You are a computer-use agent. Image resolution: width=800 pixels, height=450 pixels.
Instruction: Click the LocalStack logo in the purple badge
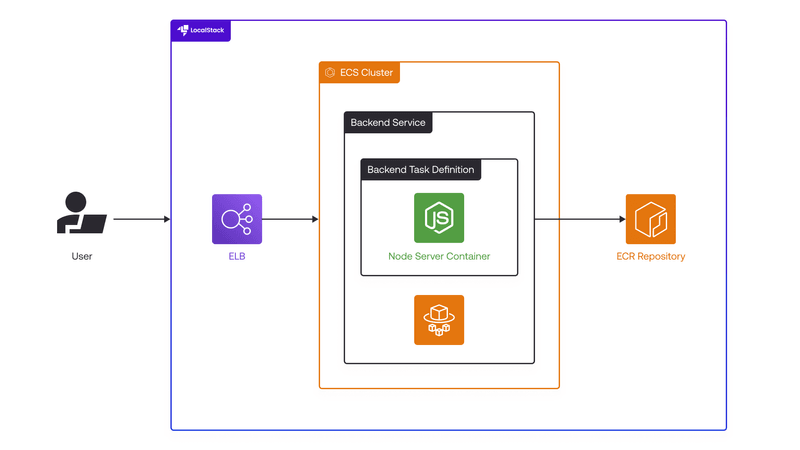click(182, 31)
